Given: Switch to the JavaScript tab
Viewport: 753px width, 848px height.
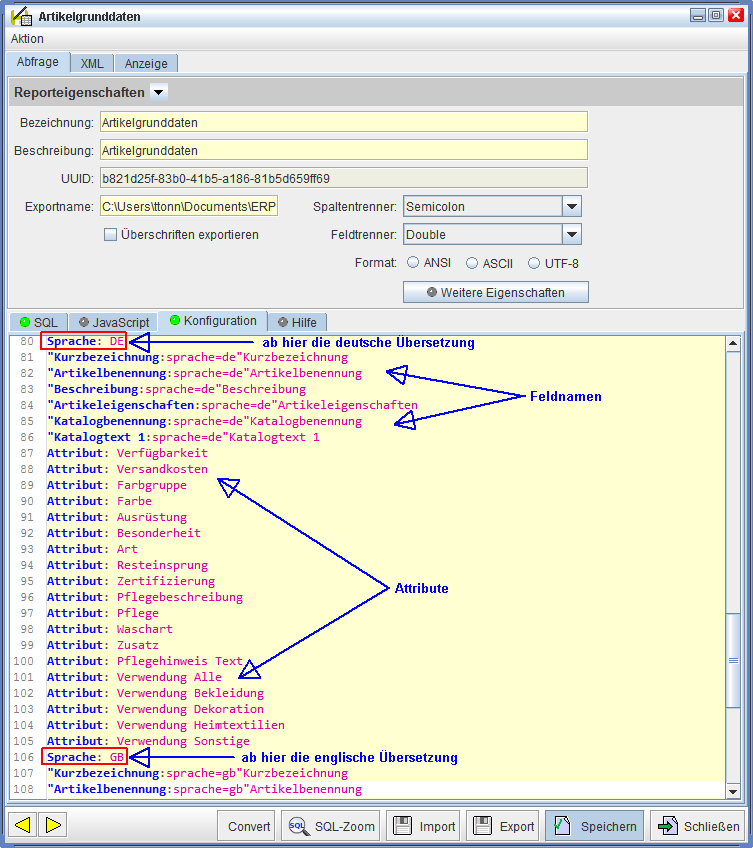Looking at the screenshot, I should [x=113, y=322].
